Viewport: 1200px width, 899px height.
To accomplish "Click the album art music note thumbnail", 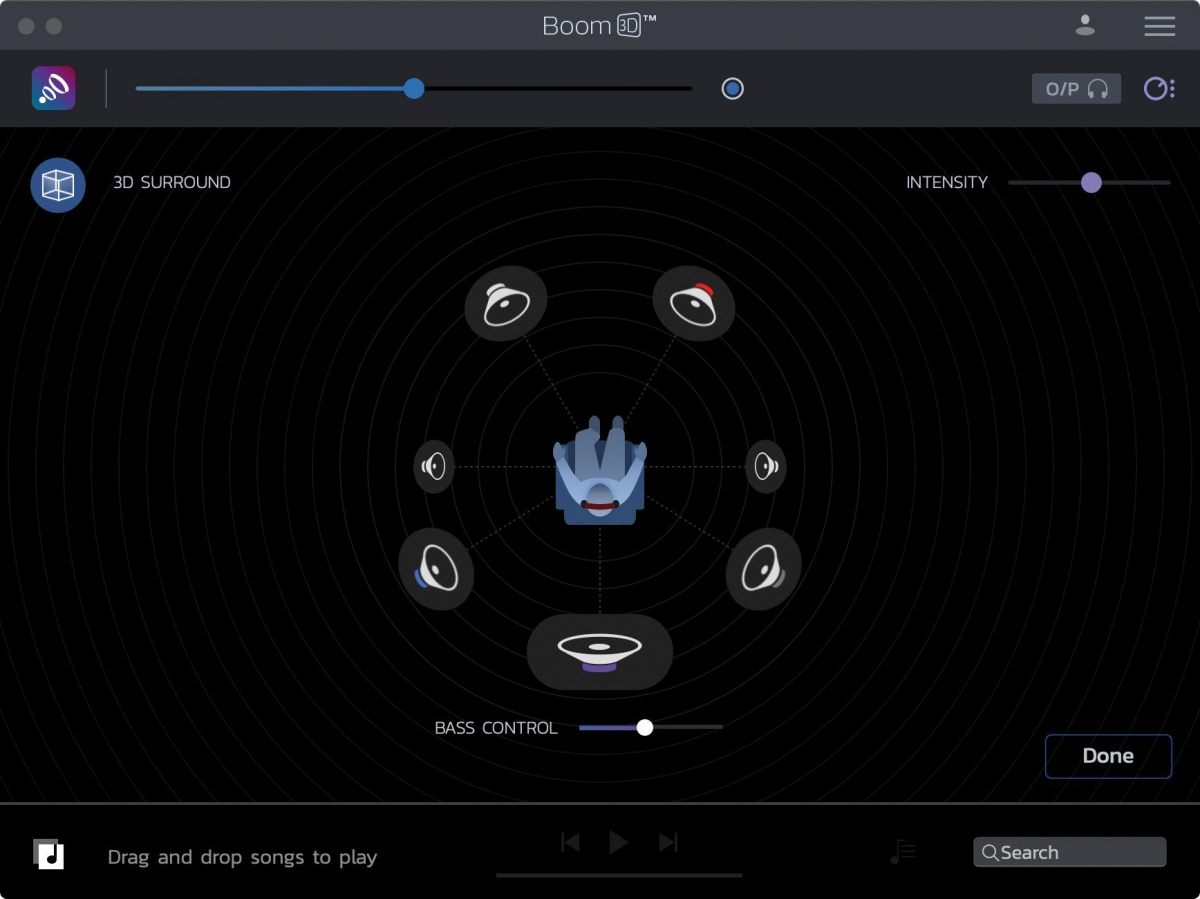I will (x=48, y=854).
